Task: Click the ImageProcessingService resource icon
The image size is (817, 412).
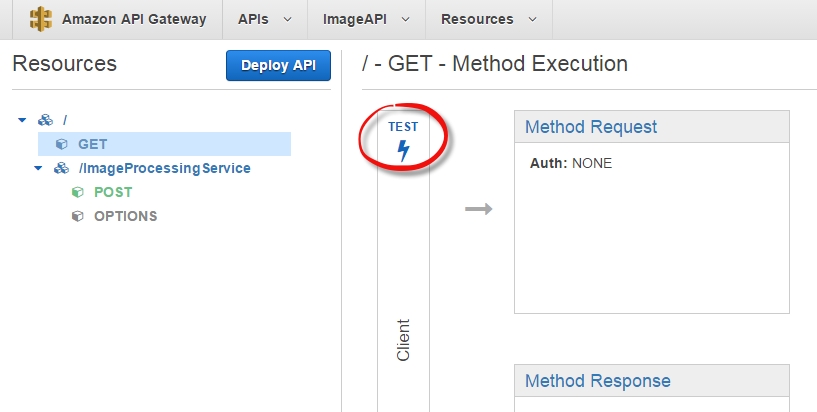Action: tap(62, 168)
